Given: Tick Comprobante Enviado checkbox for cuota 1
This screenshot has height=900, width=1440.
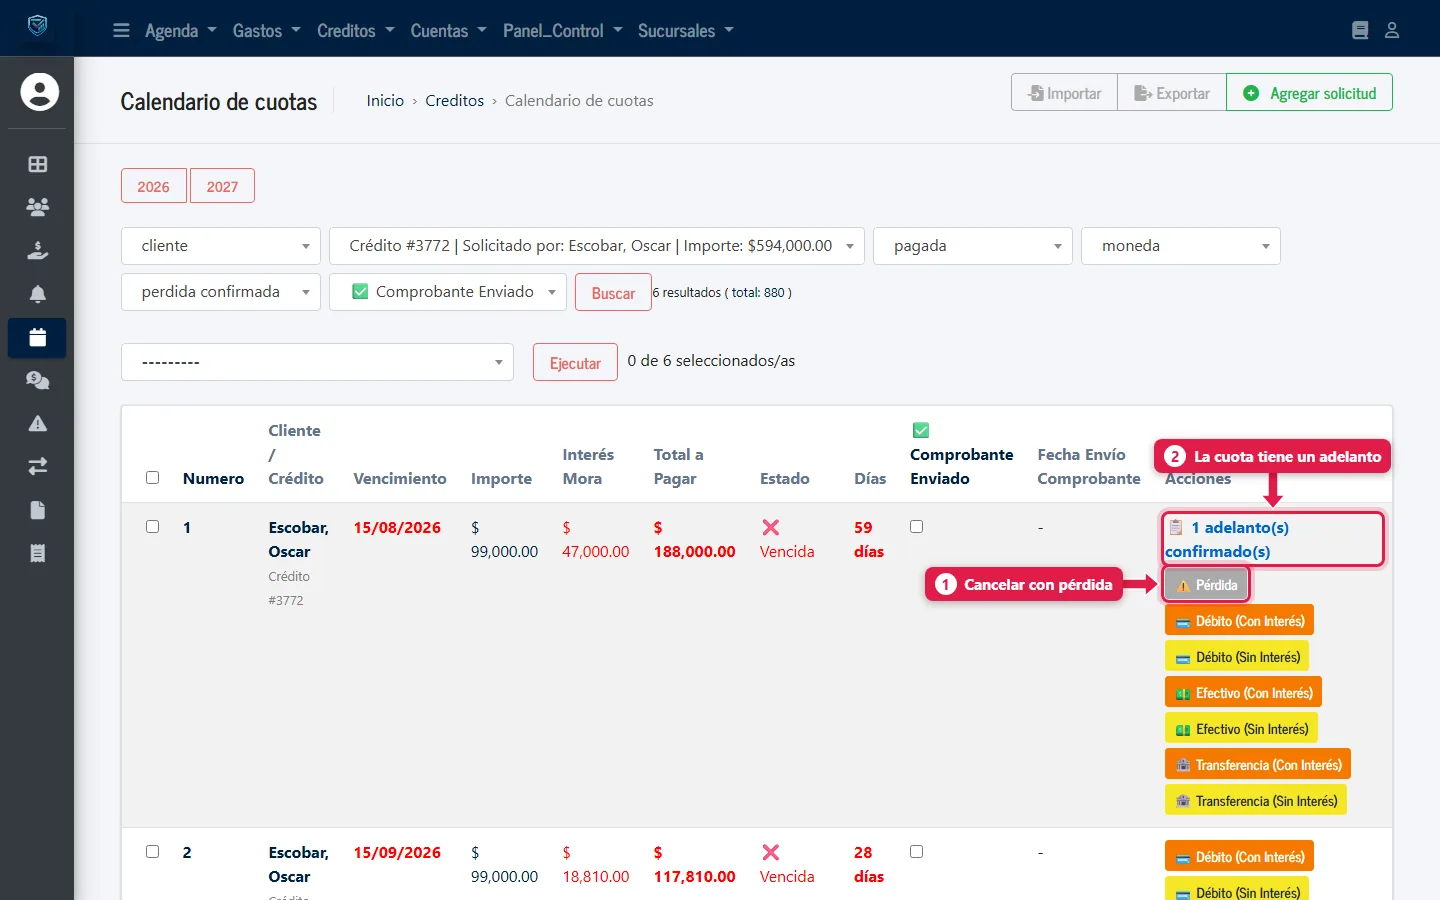Looking at the screenshot, I should (917, 526).
